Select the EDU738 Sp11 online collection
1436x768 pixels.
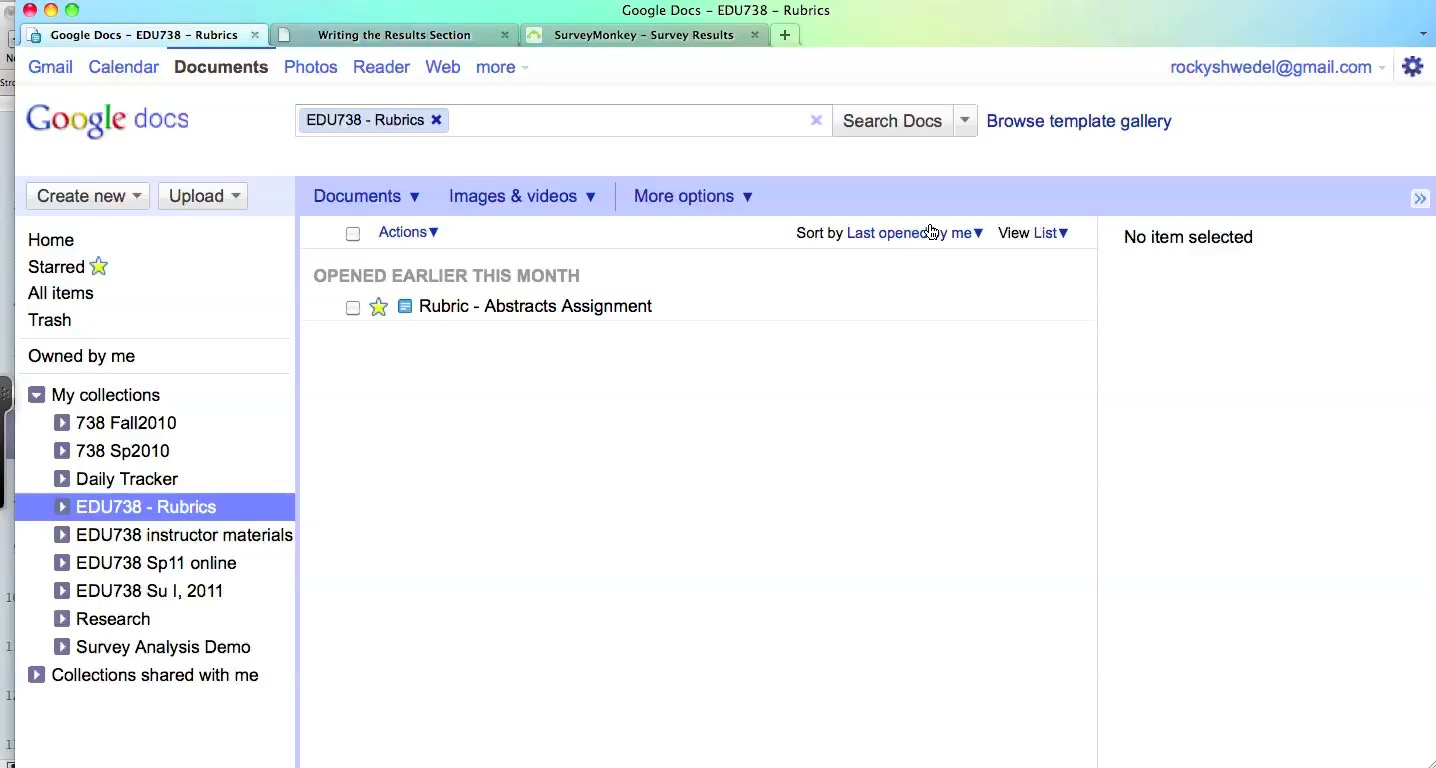click(x=156, y=563)
